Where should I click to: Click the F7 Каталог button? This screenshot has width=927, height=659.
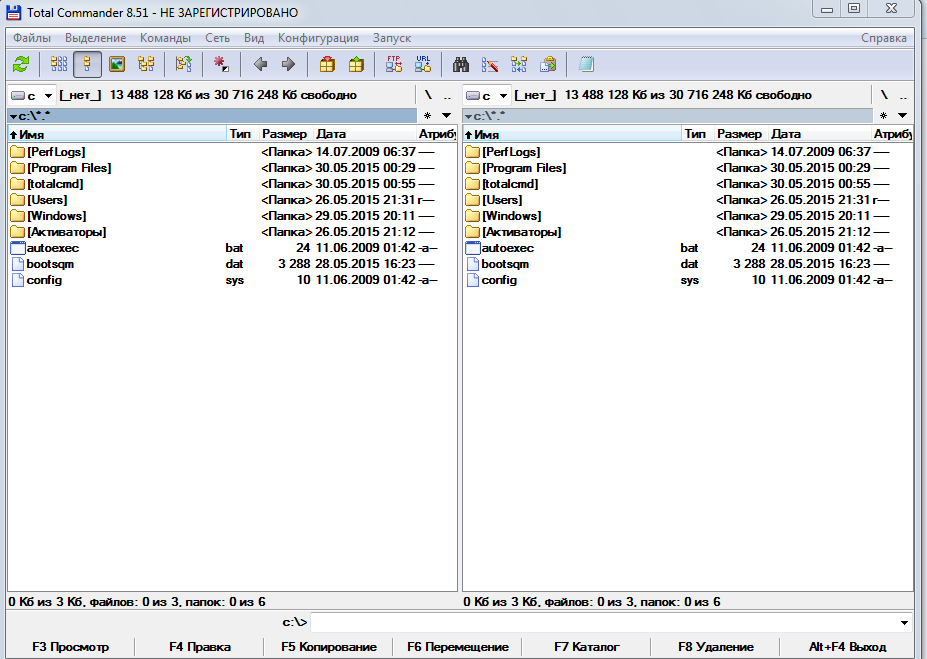tap(586, 647)
